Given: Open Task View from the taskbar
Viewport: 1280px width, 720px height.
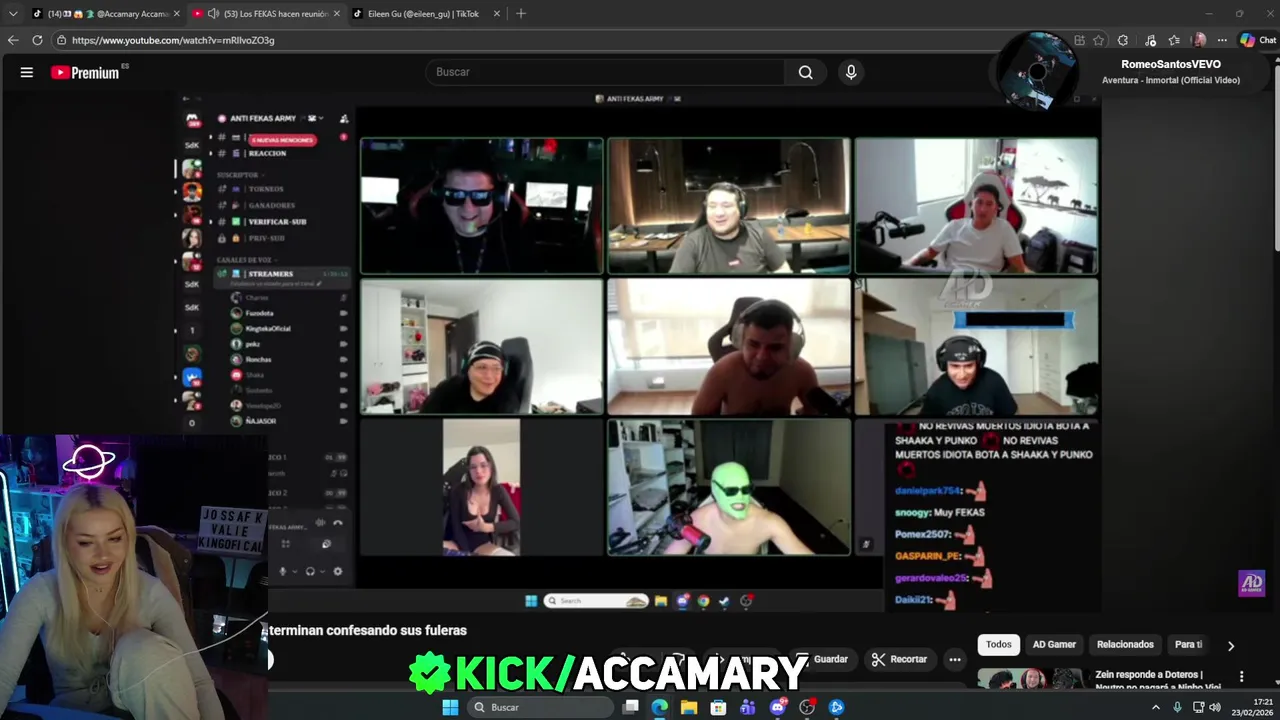Looking at the screenshot, I should click(x=631, y=707).
